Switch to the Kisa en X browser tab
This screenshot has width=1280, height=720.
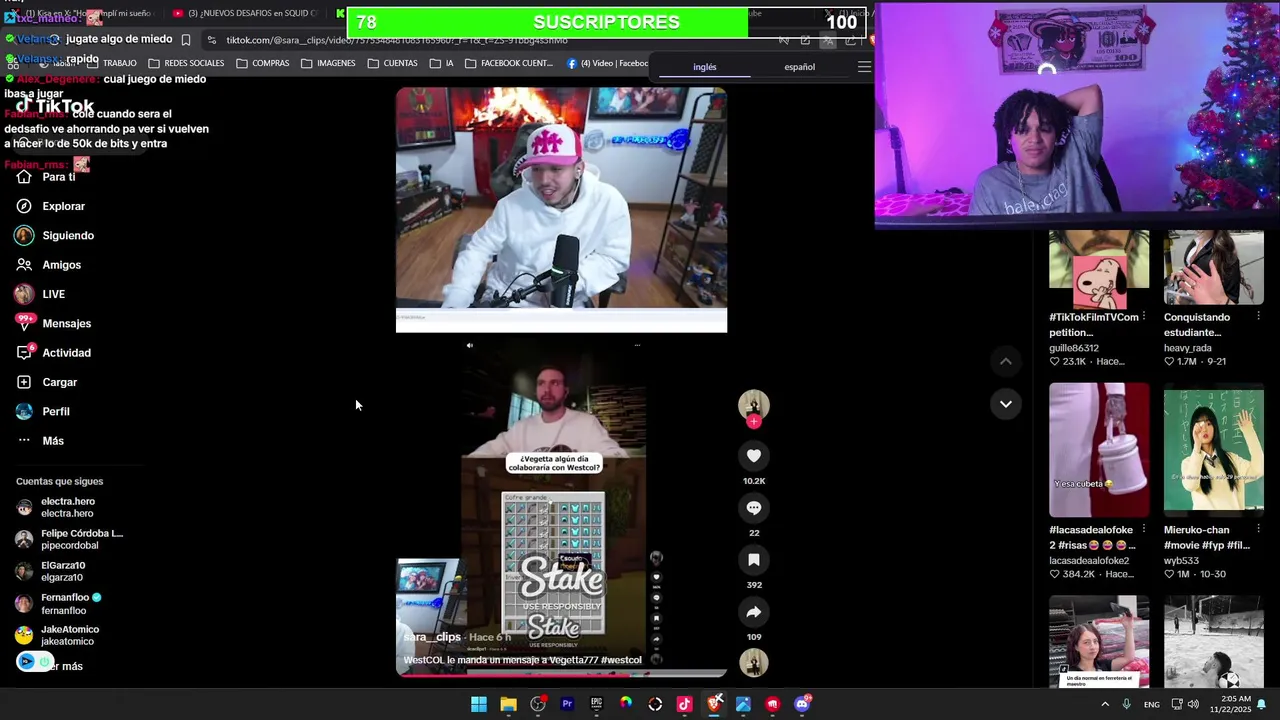point(85,13)
